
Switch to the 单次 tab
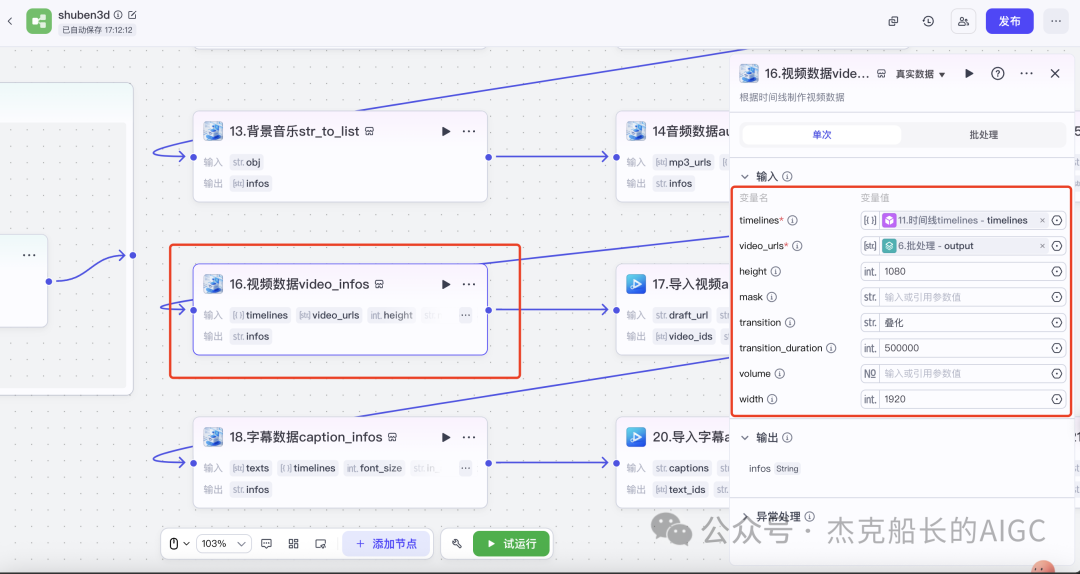[822, 135]
